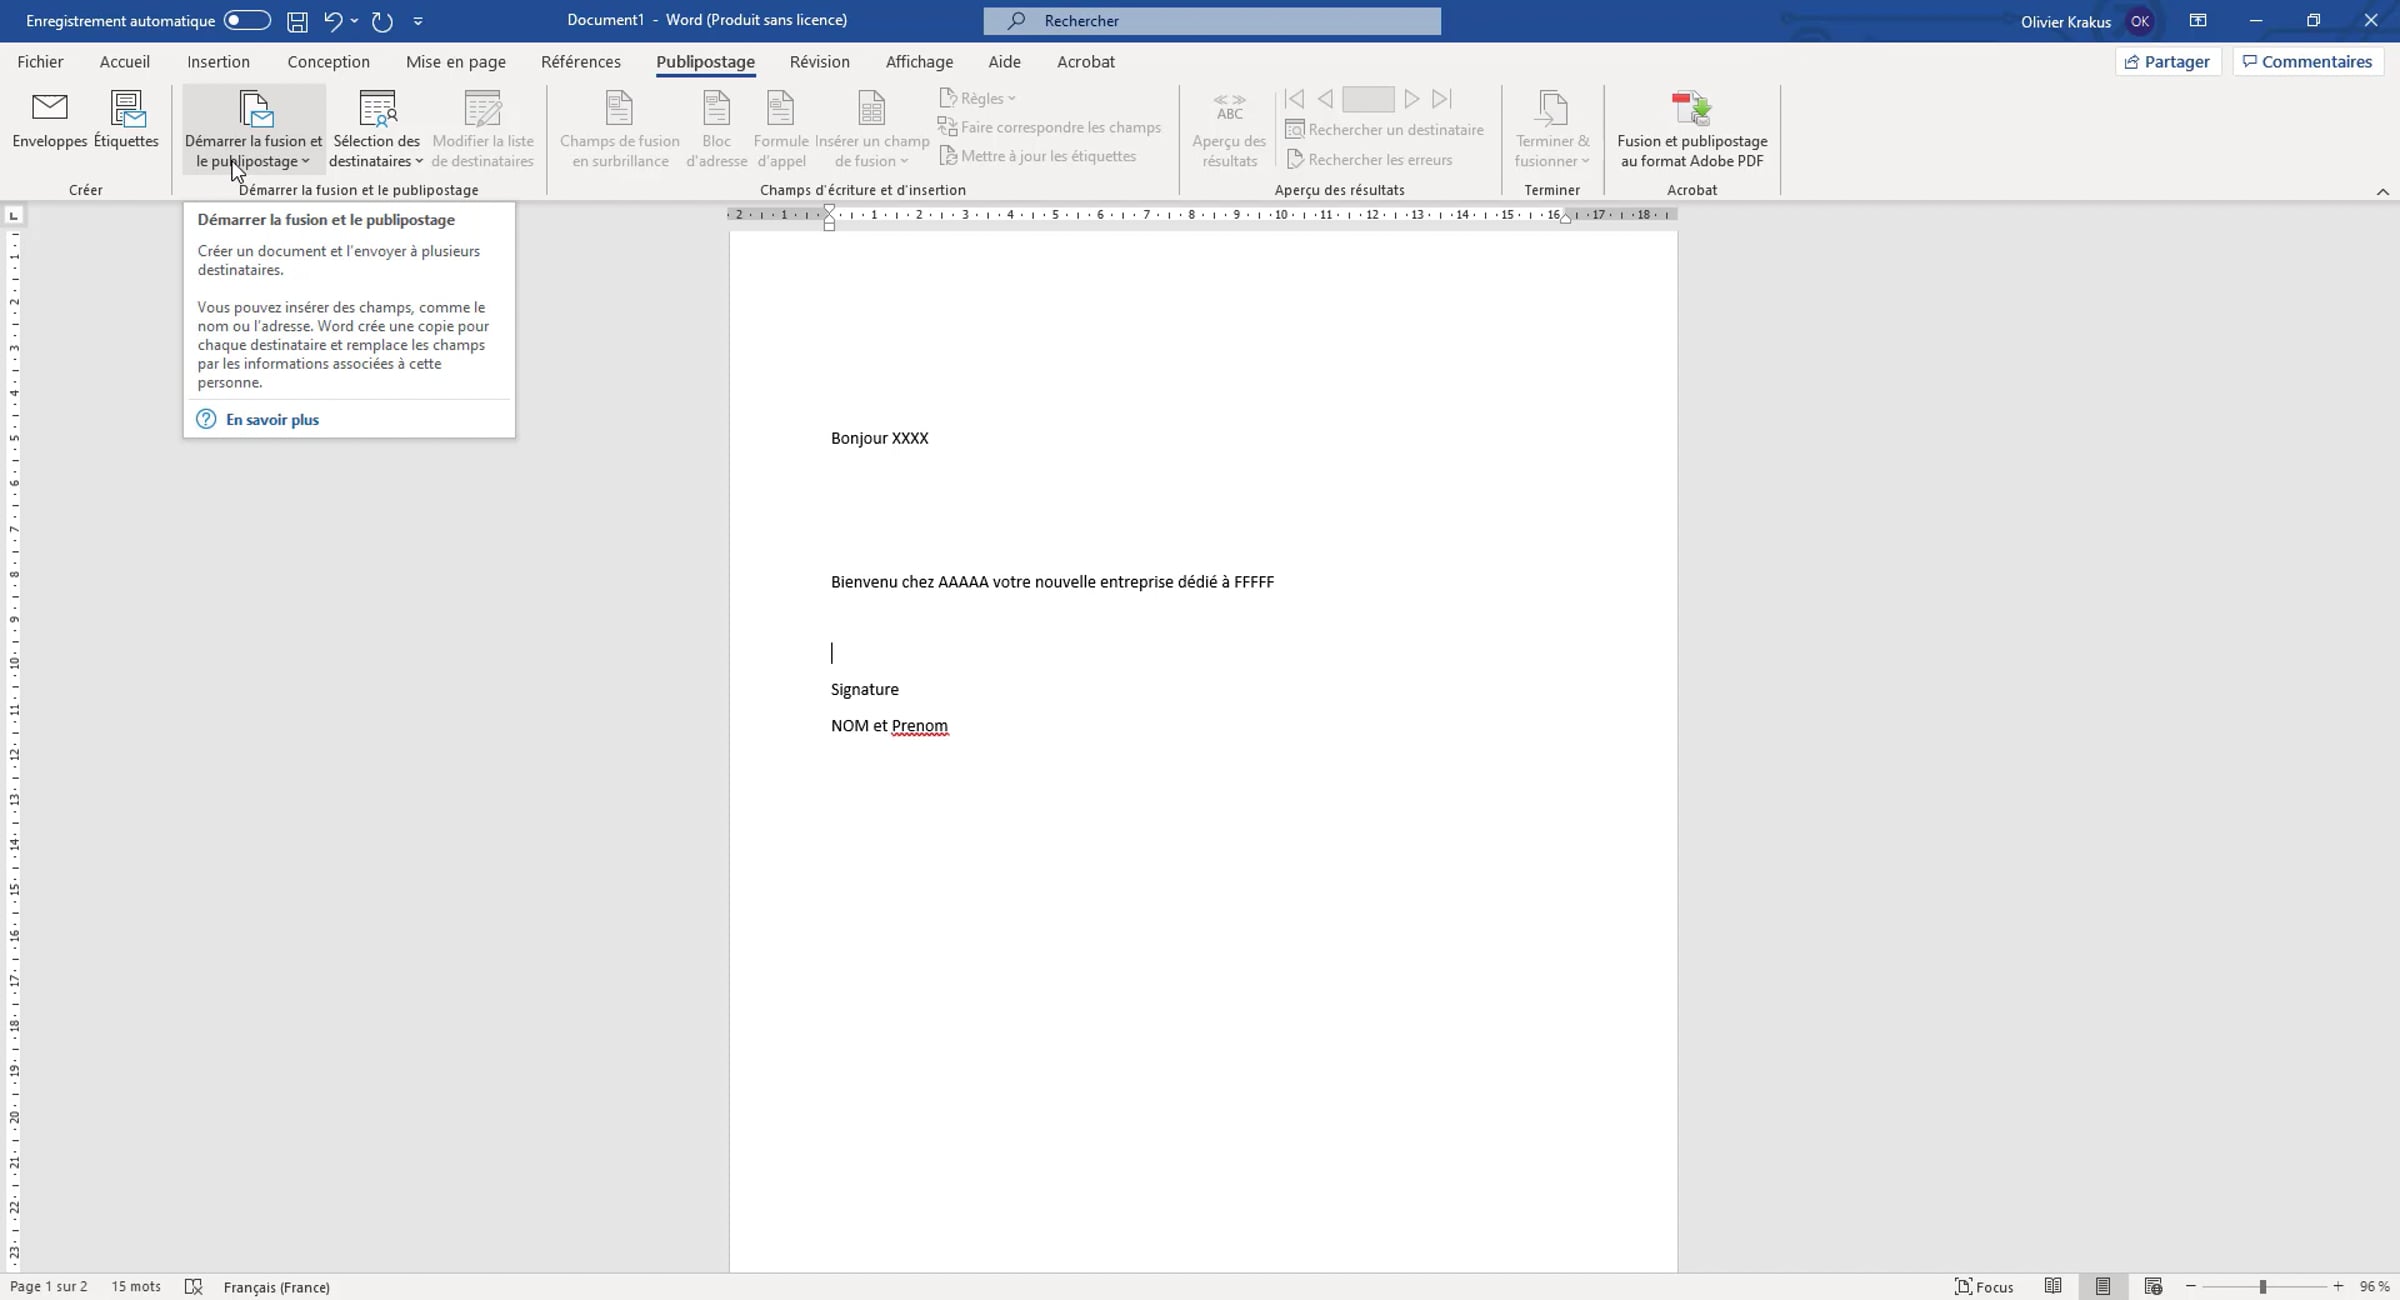Switch to the Révision tab
The height and width of the screenshot is (1300, 2400).
pos(819,62)
